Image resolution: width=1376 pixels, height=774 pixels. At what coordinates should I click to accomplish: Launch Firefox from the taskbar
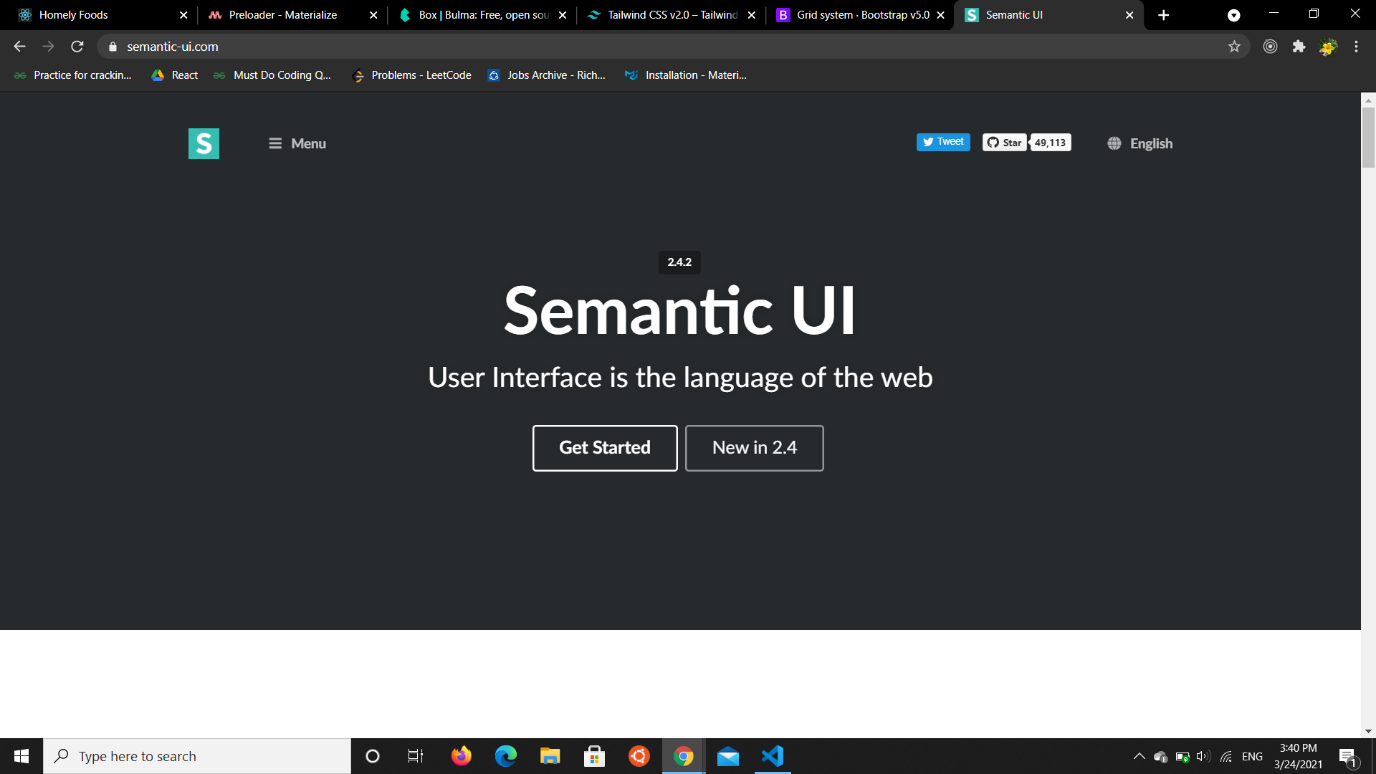[461, 756]
